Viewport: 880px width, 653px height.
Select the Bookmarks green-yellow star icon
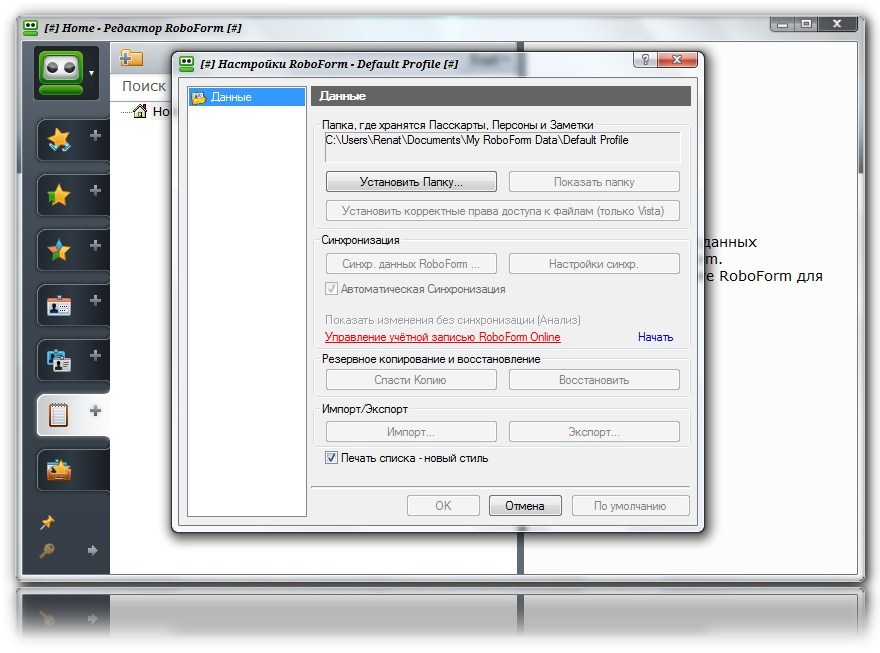(x=59, y=195)
